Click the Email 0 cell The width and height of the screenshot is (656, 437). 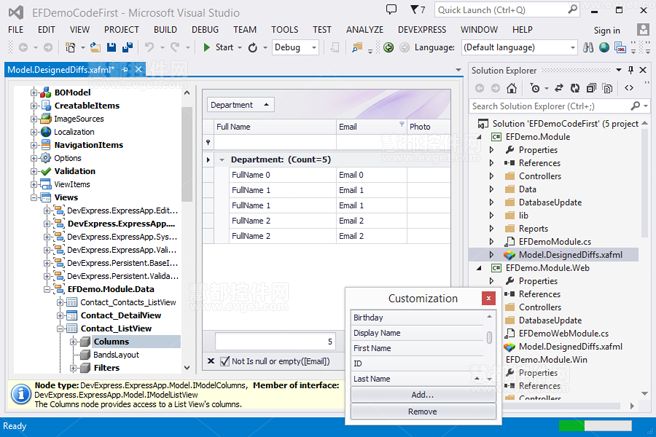[x=372, y=175]
